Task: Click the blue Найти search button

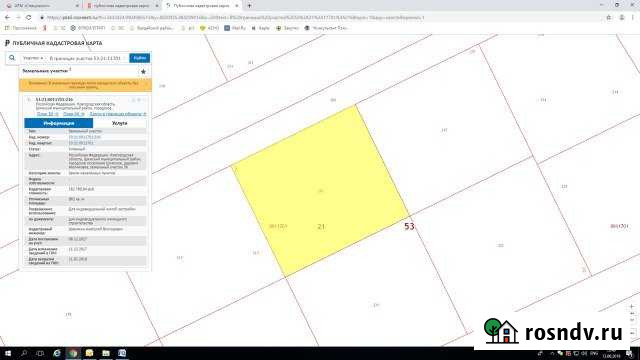Action: pyautogui.click(x=140, y=58)
